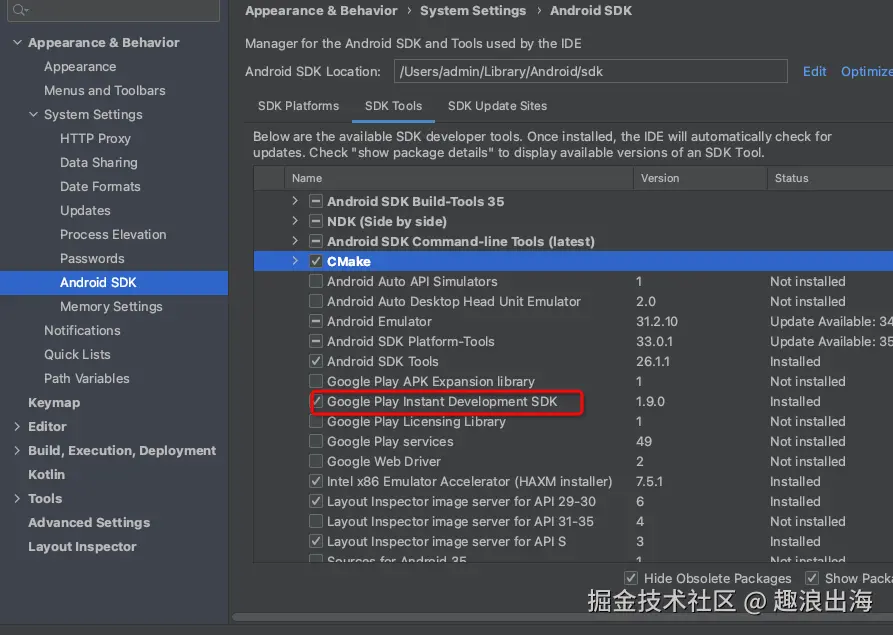The height and width of the screenshot is (635, 893).
Task: Expand the CMake row
Action: click(x=295, y=261)
